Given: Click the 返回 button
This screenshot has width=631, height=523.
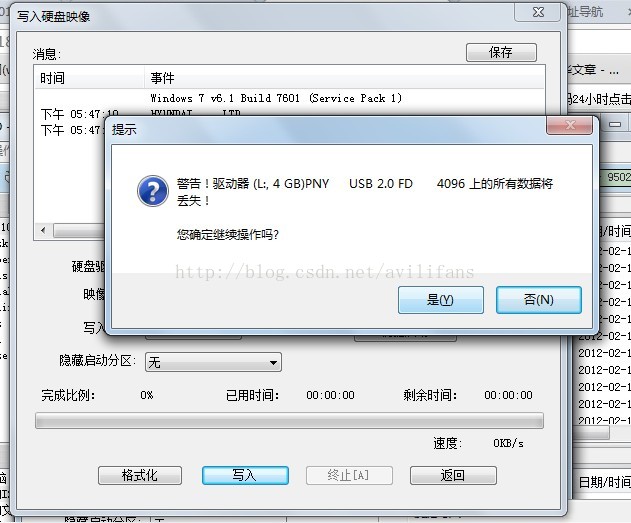Looking at the screenshot, I should click(x=453, y=476).
